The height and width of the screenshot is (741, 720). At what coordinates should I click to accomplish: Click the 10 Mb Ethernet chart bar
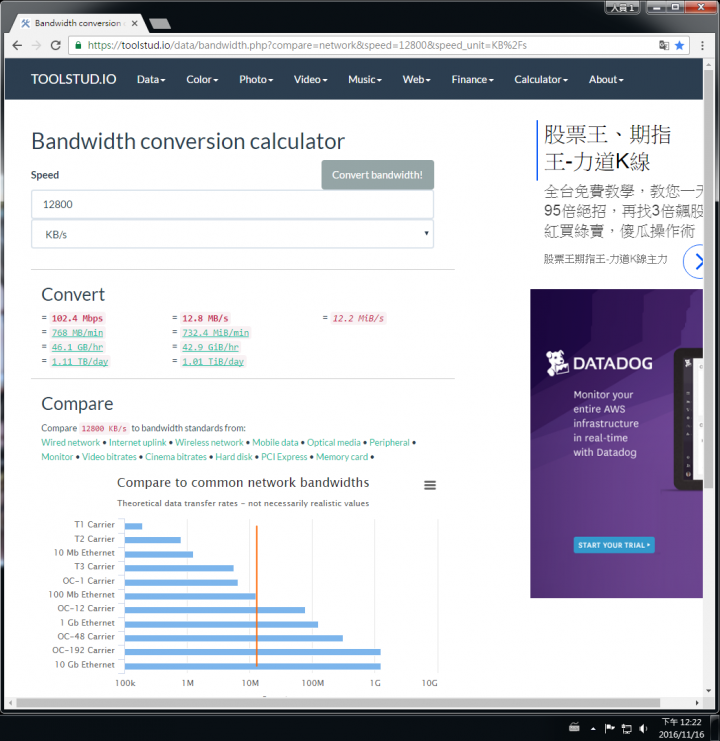click(x=159, y=554)
